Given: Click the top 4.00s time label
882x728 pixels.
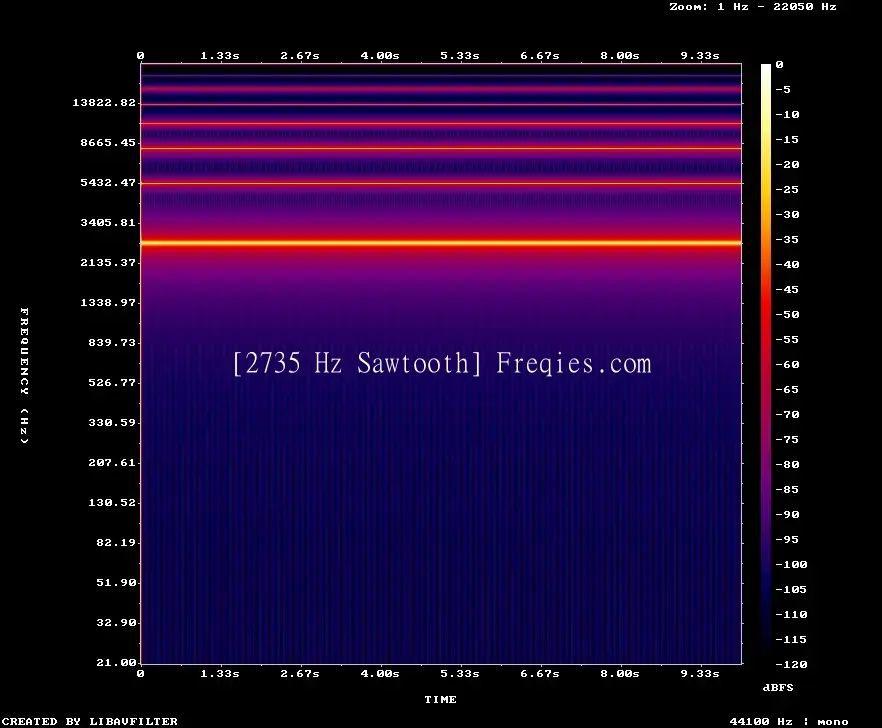Looking at the screenshot, I should pyautogui.click(x=380, y=56).
